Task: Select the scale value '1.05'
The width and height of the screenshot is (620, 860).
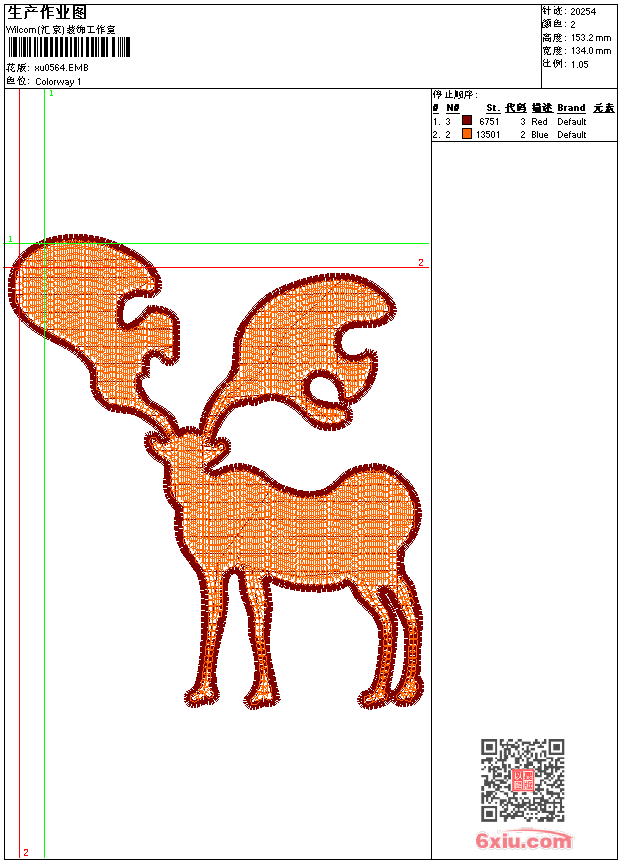Action: pyautogui.click(x=579, y=64)
